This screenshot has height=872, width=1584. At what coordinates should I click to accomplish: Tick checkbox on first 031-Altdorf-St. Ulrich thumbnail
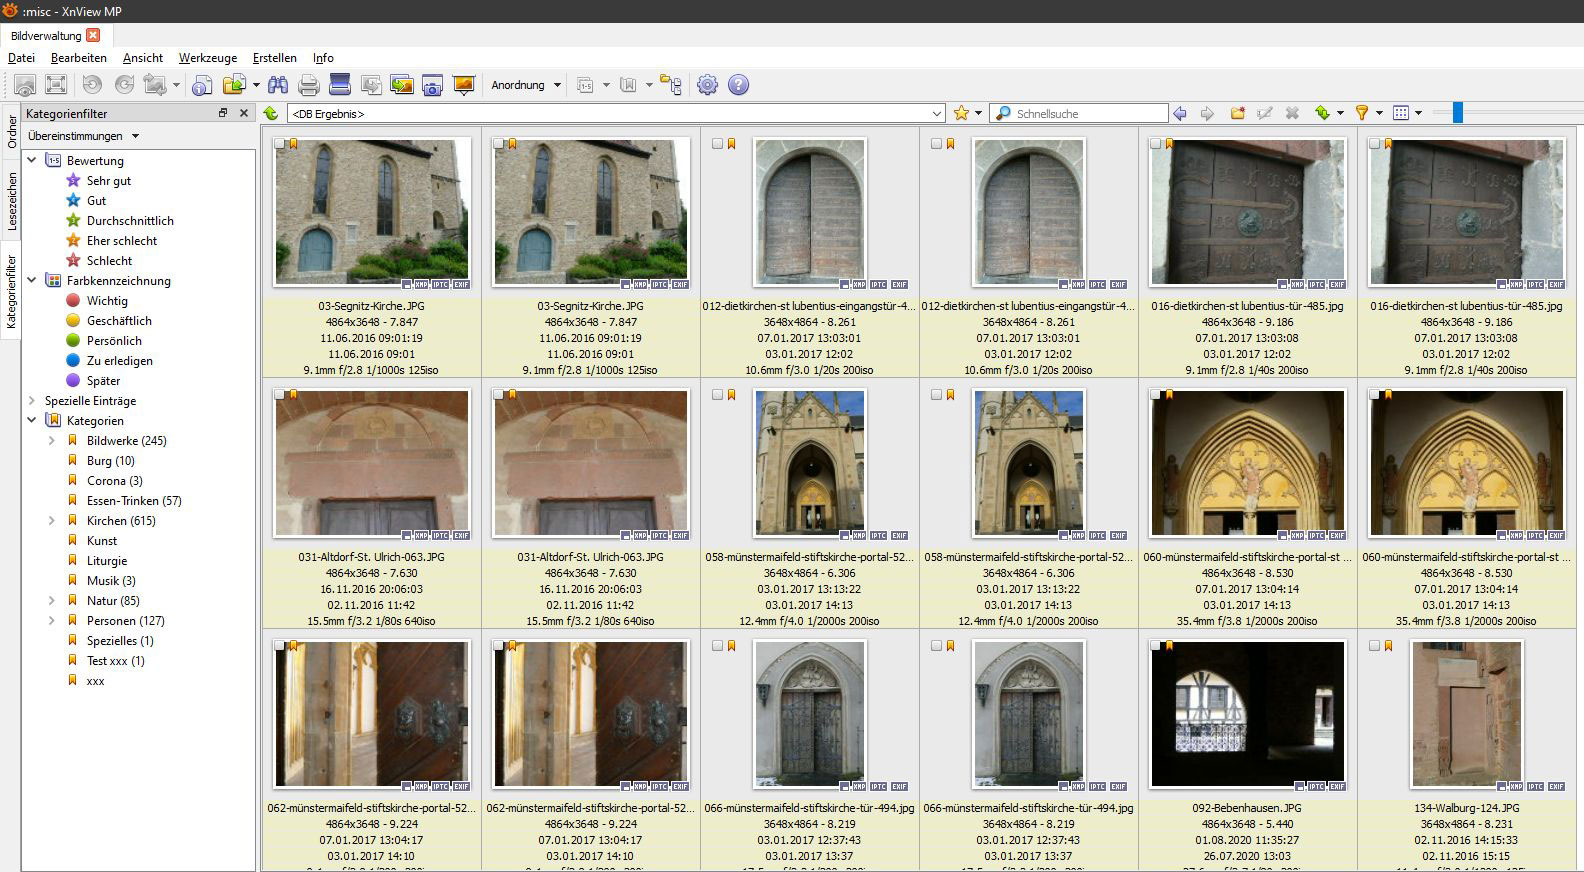279,395
